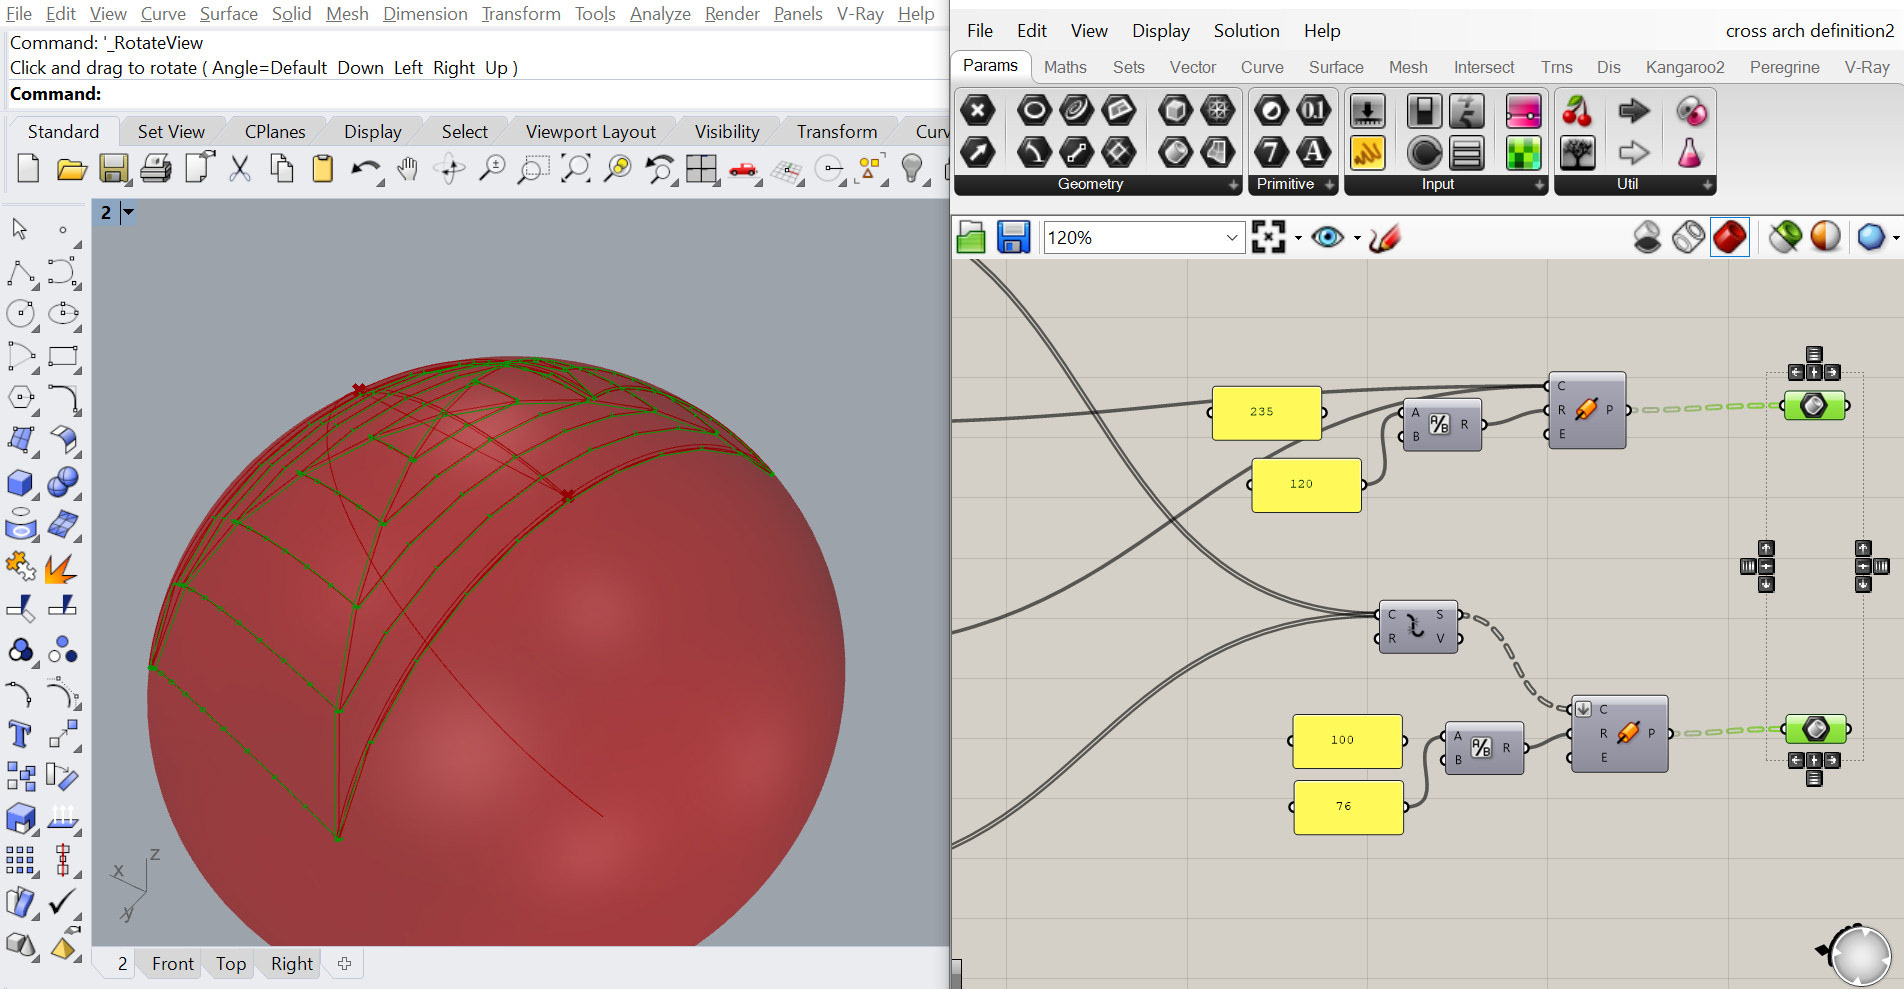Toggle Rhino four viewports layout icon
The height and width of the screenshot is (989, 1904).
click(x=701, y=169)
